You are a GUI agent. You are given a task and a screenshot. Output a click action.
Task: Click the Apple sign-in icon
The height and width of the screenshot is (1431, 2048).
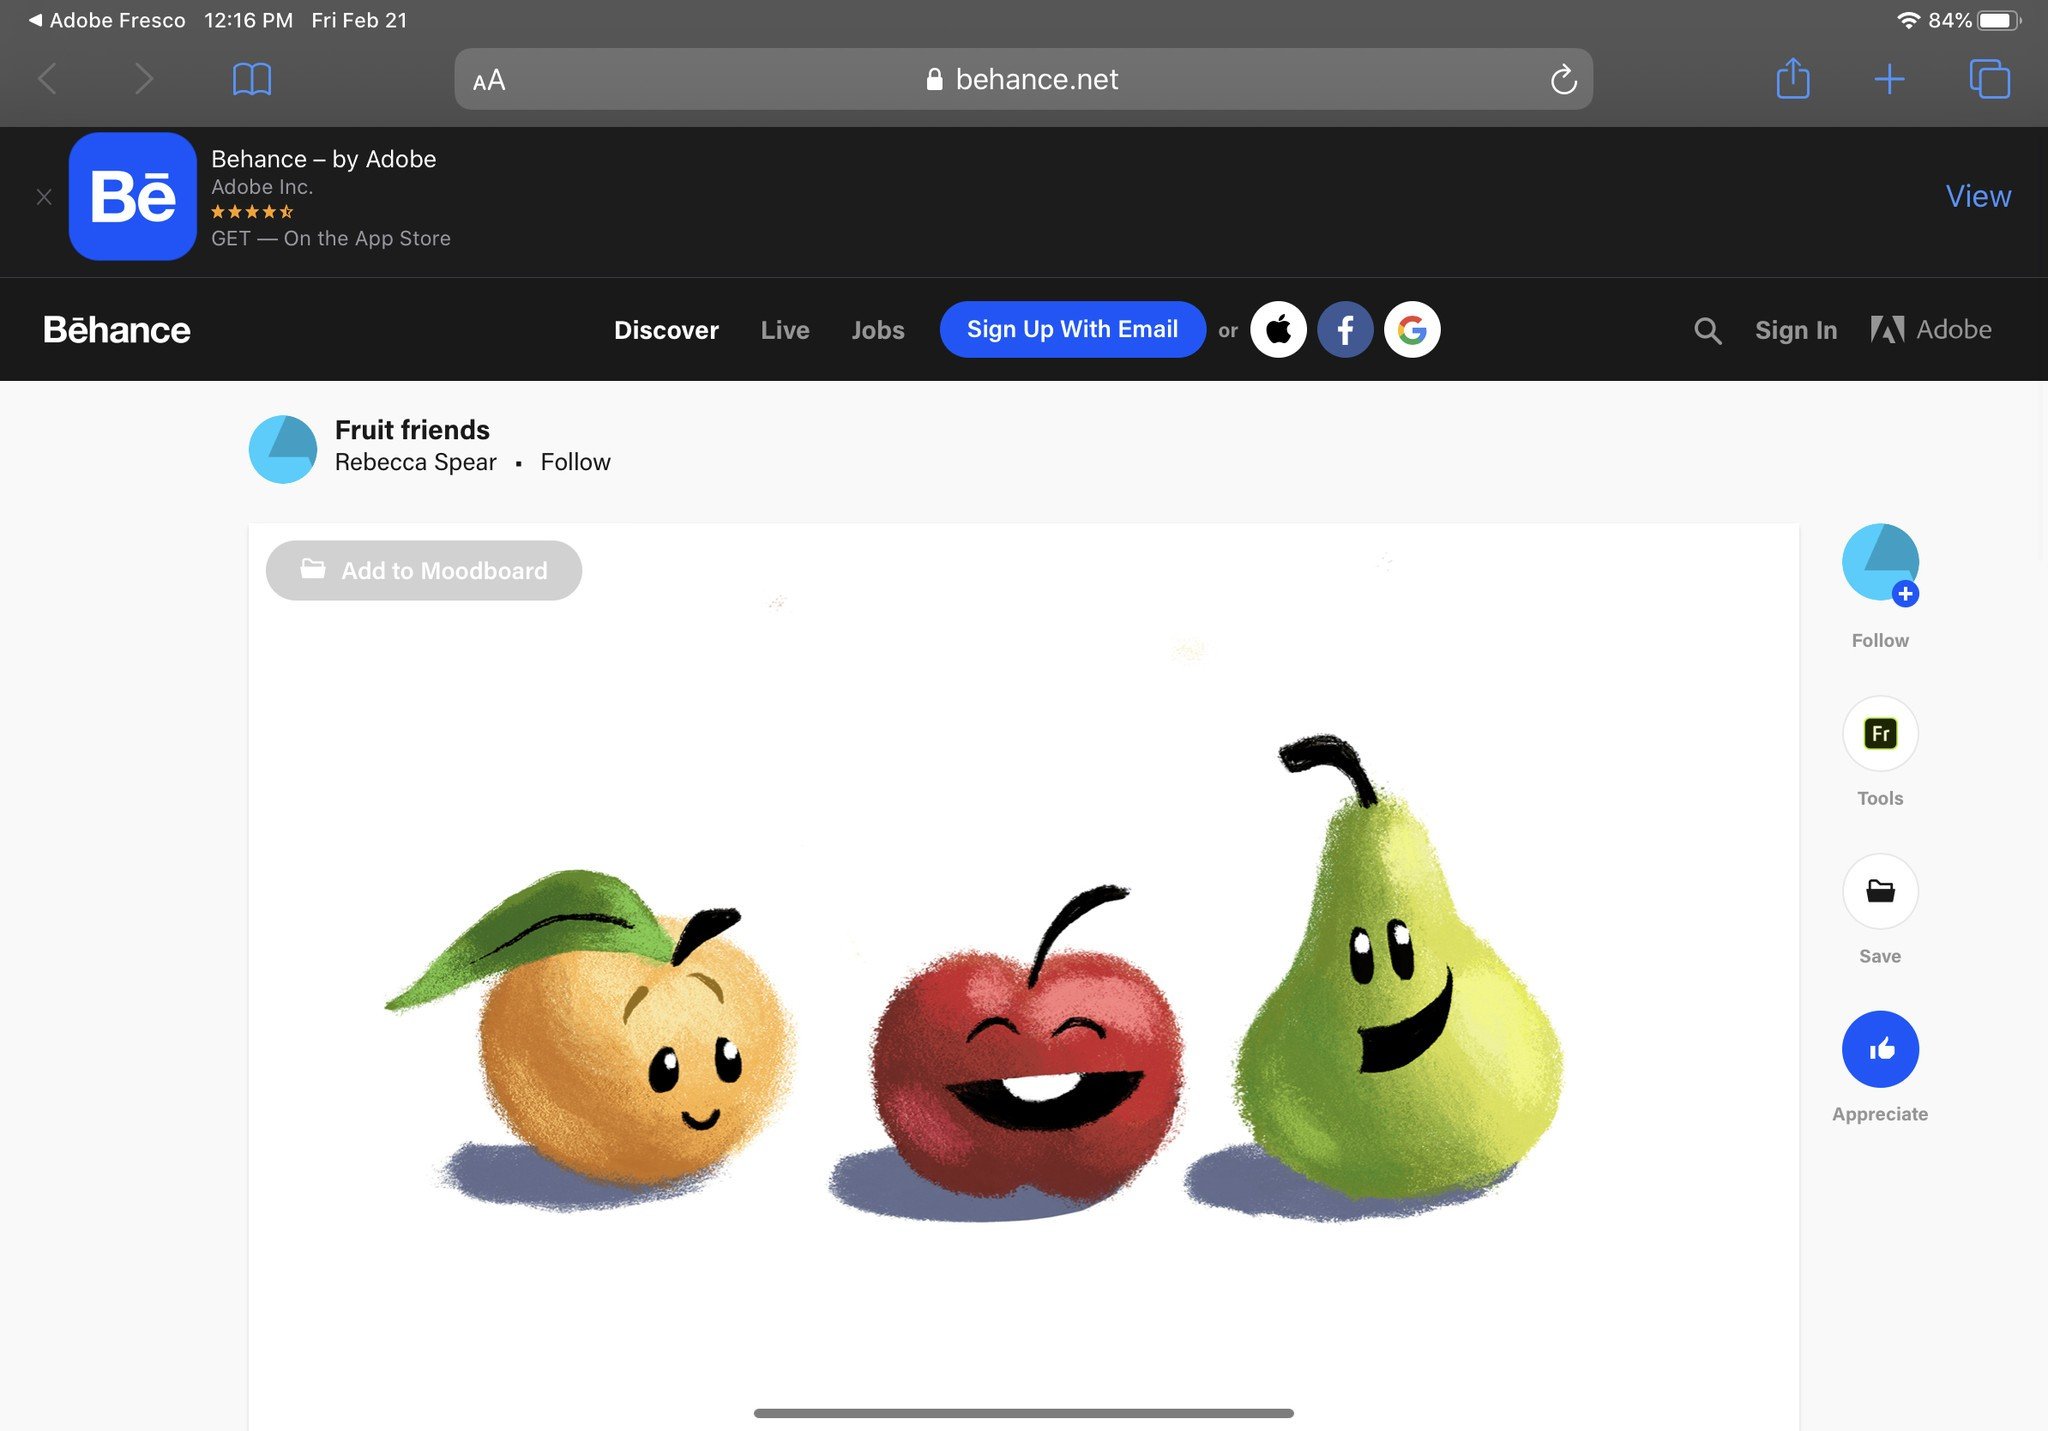tap(1279, 328)
